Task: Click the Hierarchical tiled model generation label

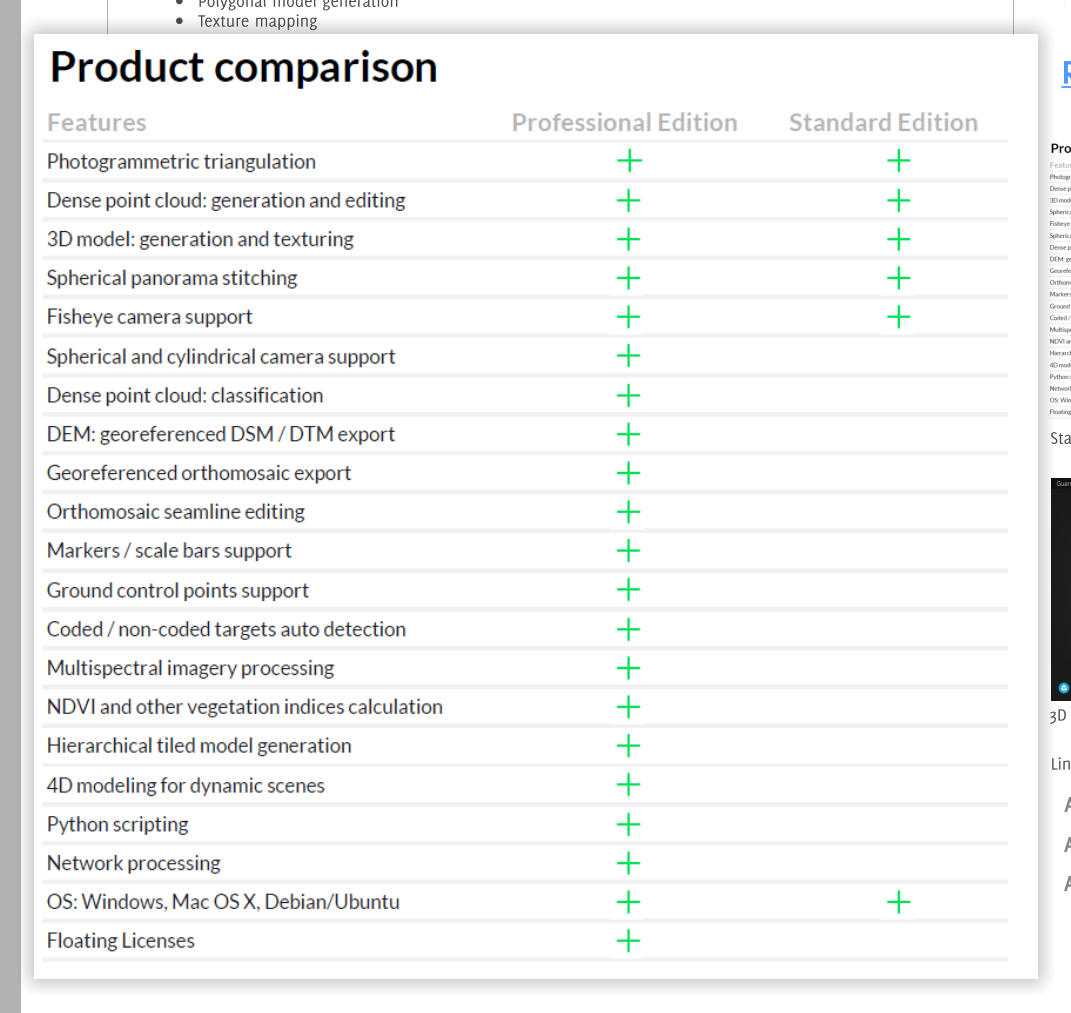Action: pyautogui.click(x=198, y=746)
